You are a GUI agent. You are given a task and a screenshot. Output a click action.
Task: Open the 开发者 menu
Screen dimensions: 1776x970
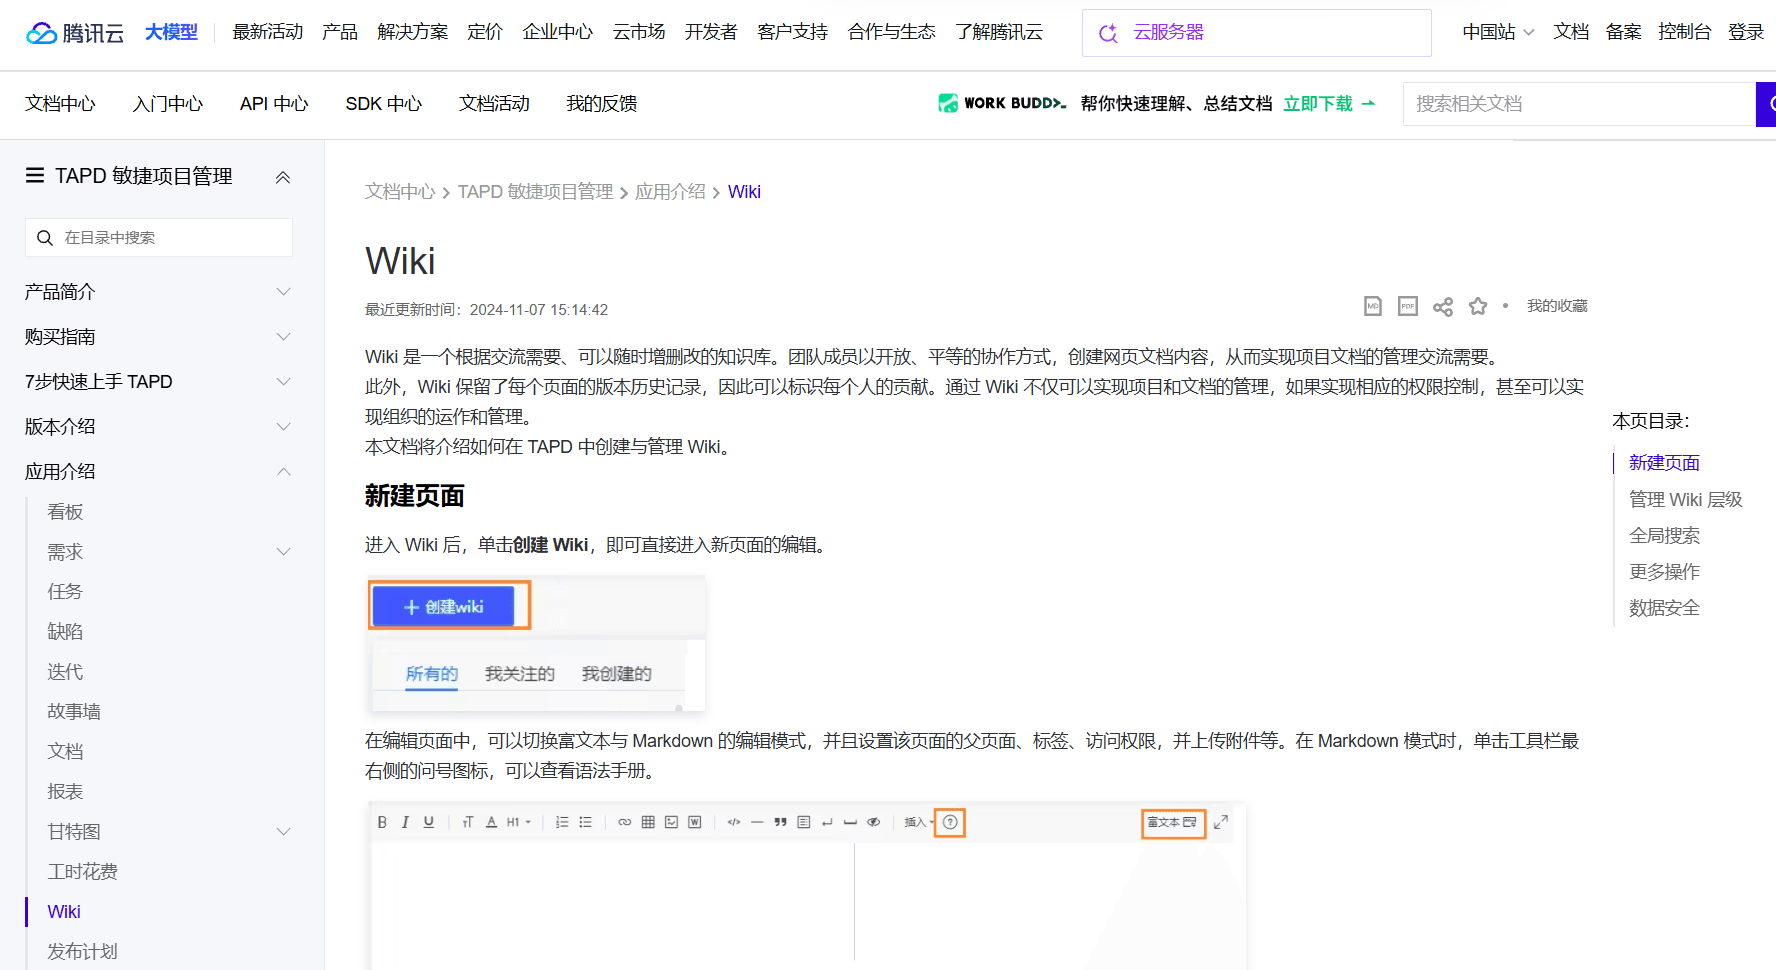tap(711, 32)
